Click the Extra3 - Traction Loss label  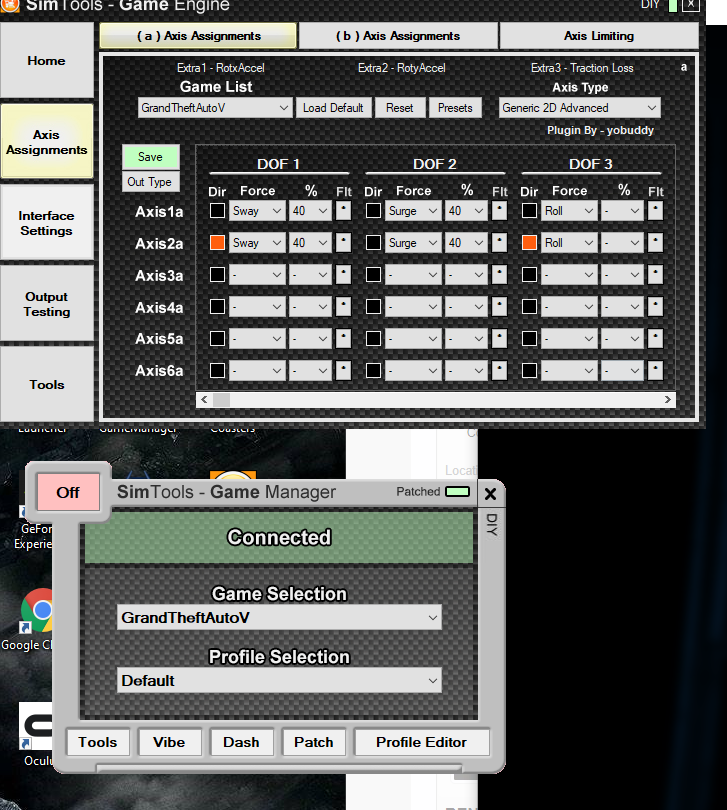coord(582,68)
